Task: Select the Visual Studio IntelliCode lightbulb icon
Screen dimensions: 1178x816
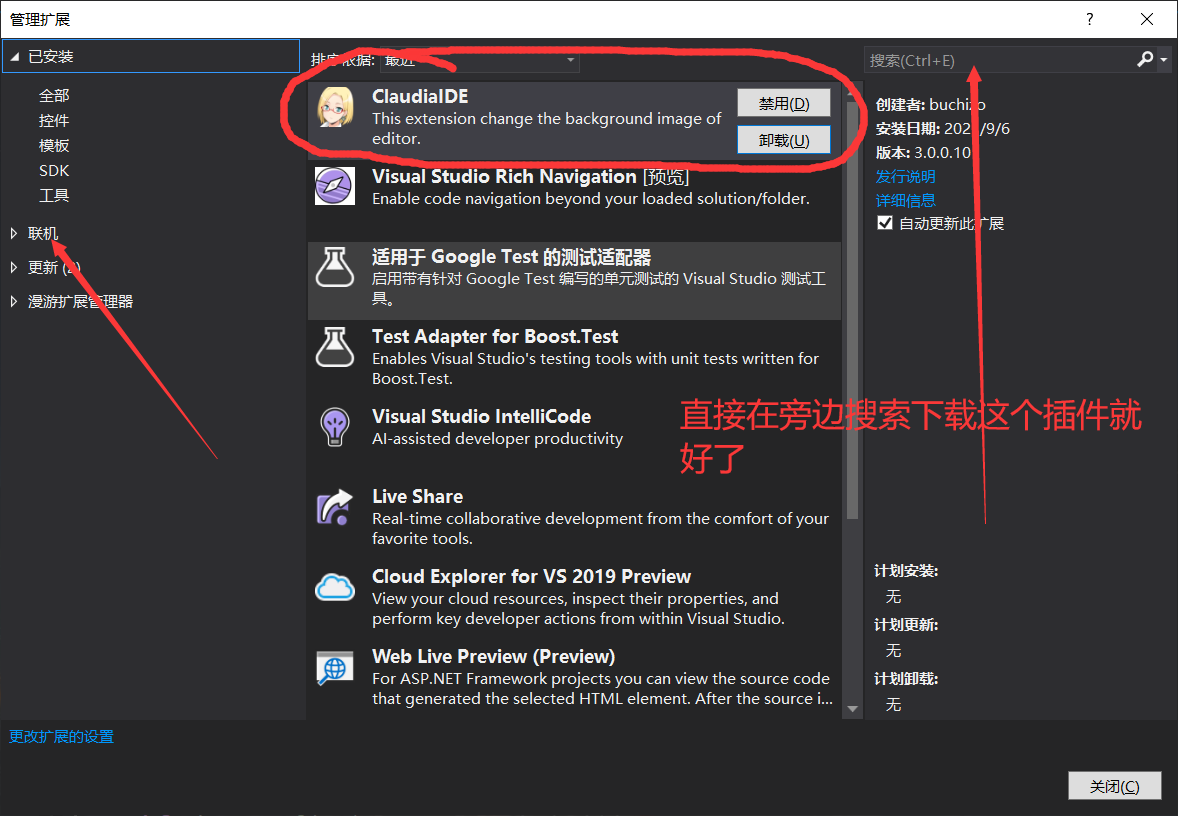Action: [335, 427]
